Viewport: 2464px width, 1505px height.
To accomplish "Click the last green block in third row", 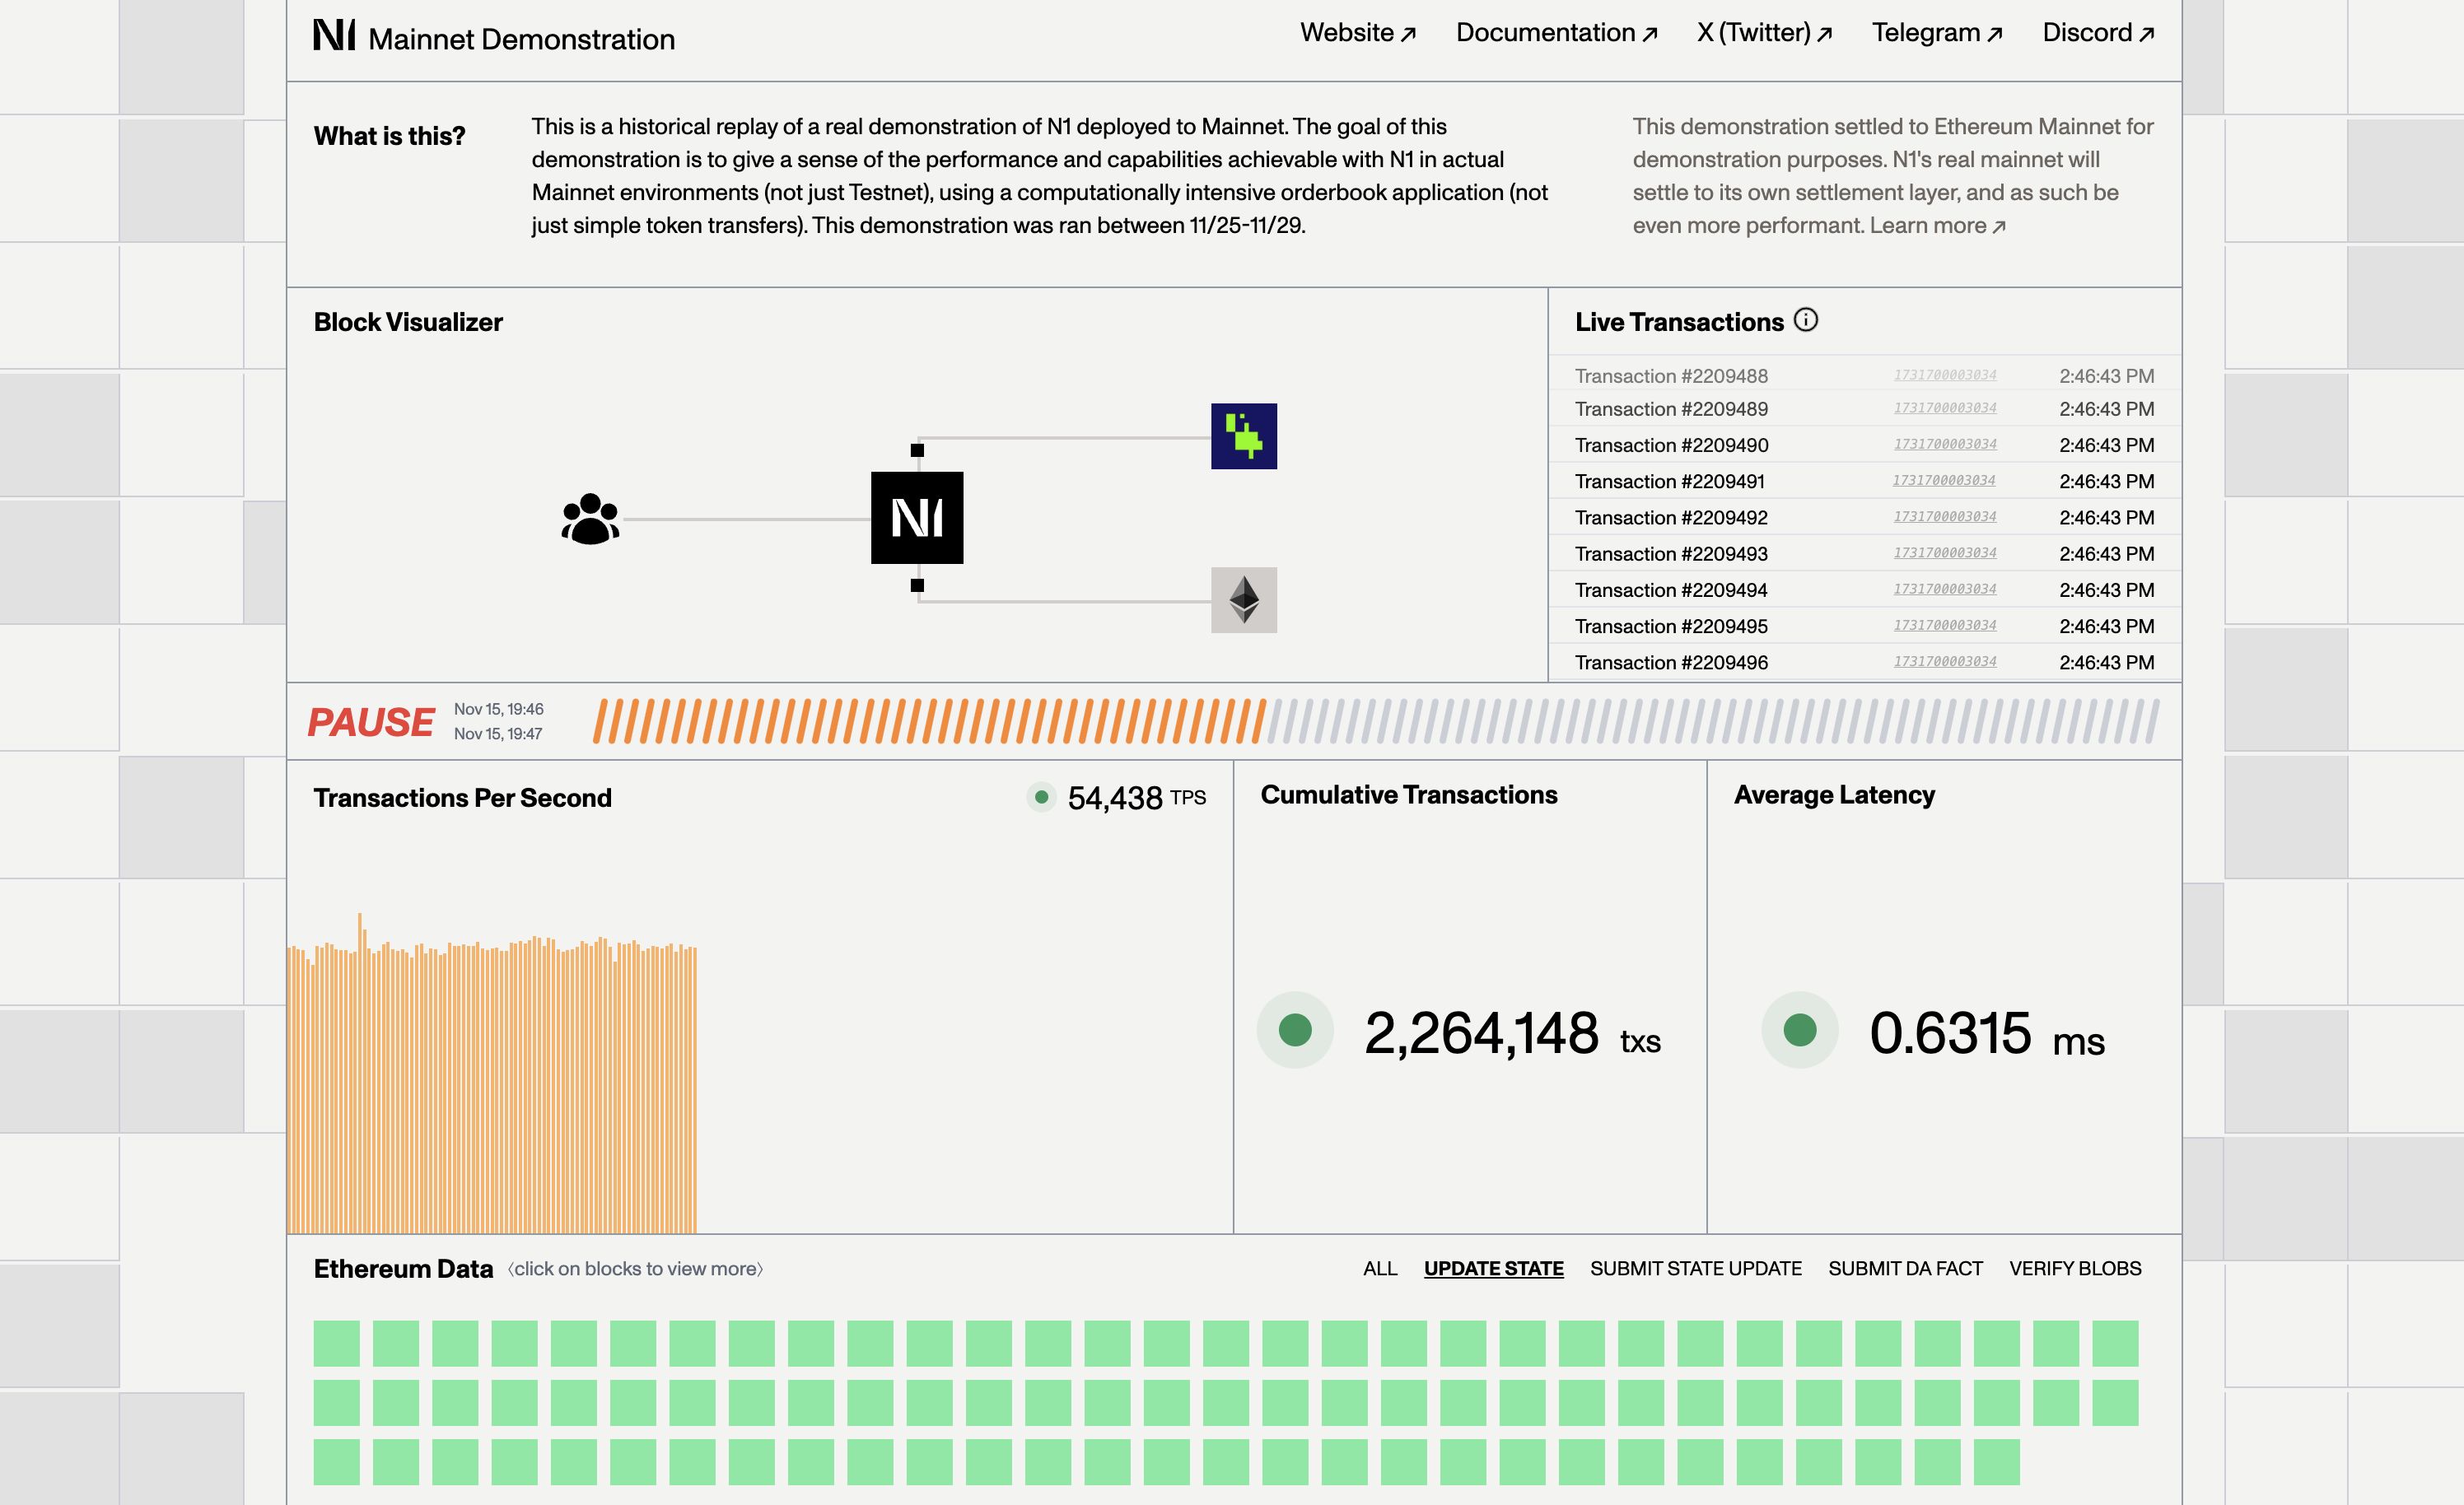I will click(x=1996, y=1462).
